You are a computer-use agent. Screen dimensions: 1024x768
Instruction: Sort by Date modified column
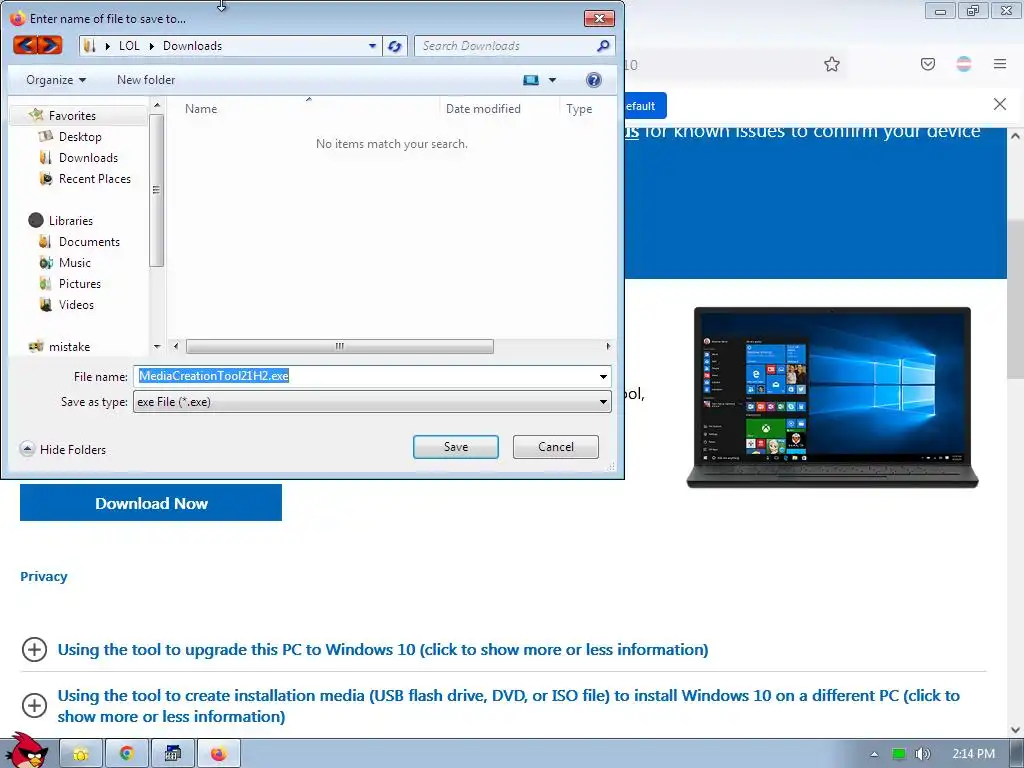(x=483, y=109)
